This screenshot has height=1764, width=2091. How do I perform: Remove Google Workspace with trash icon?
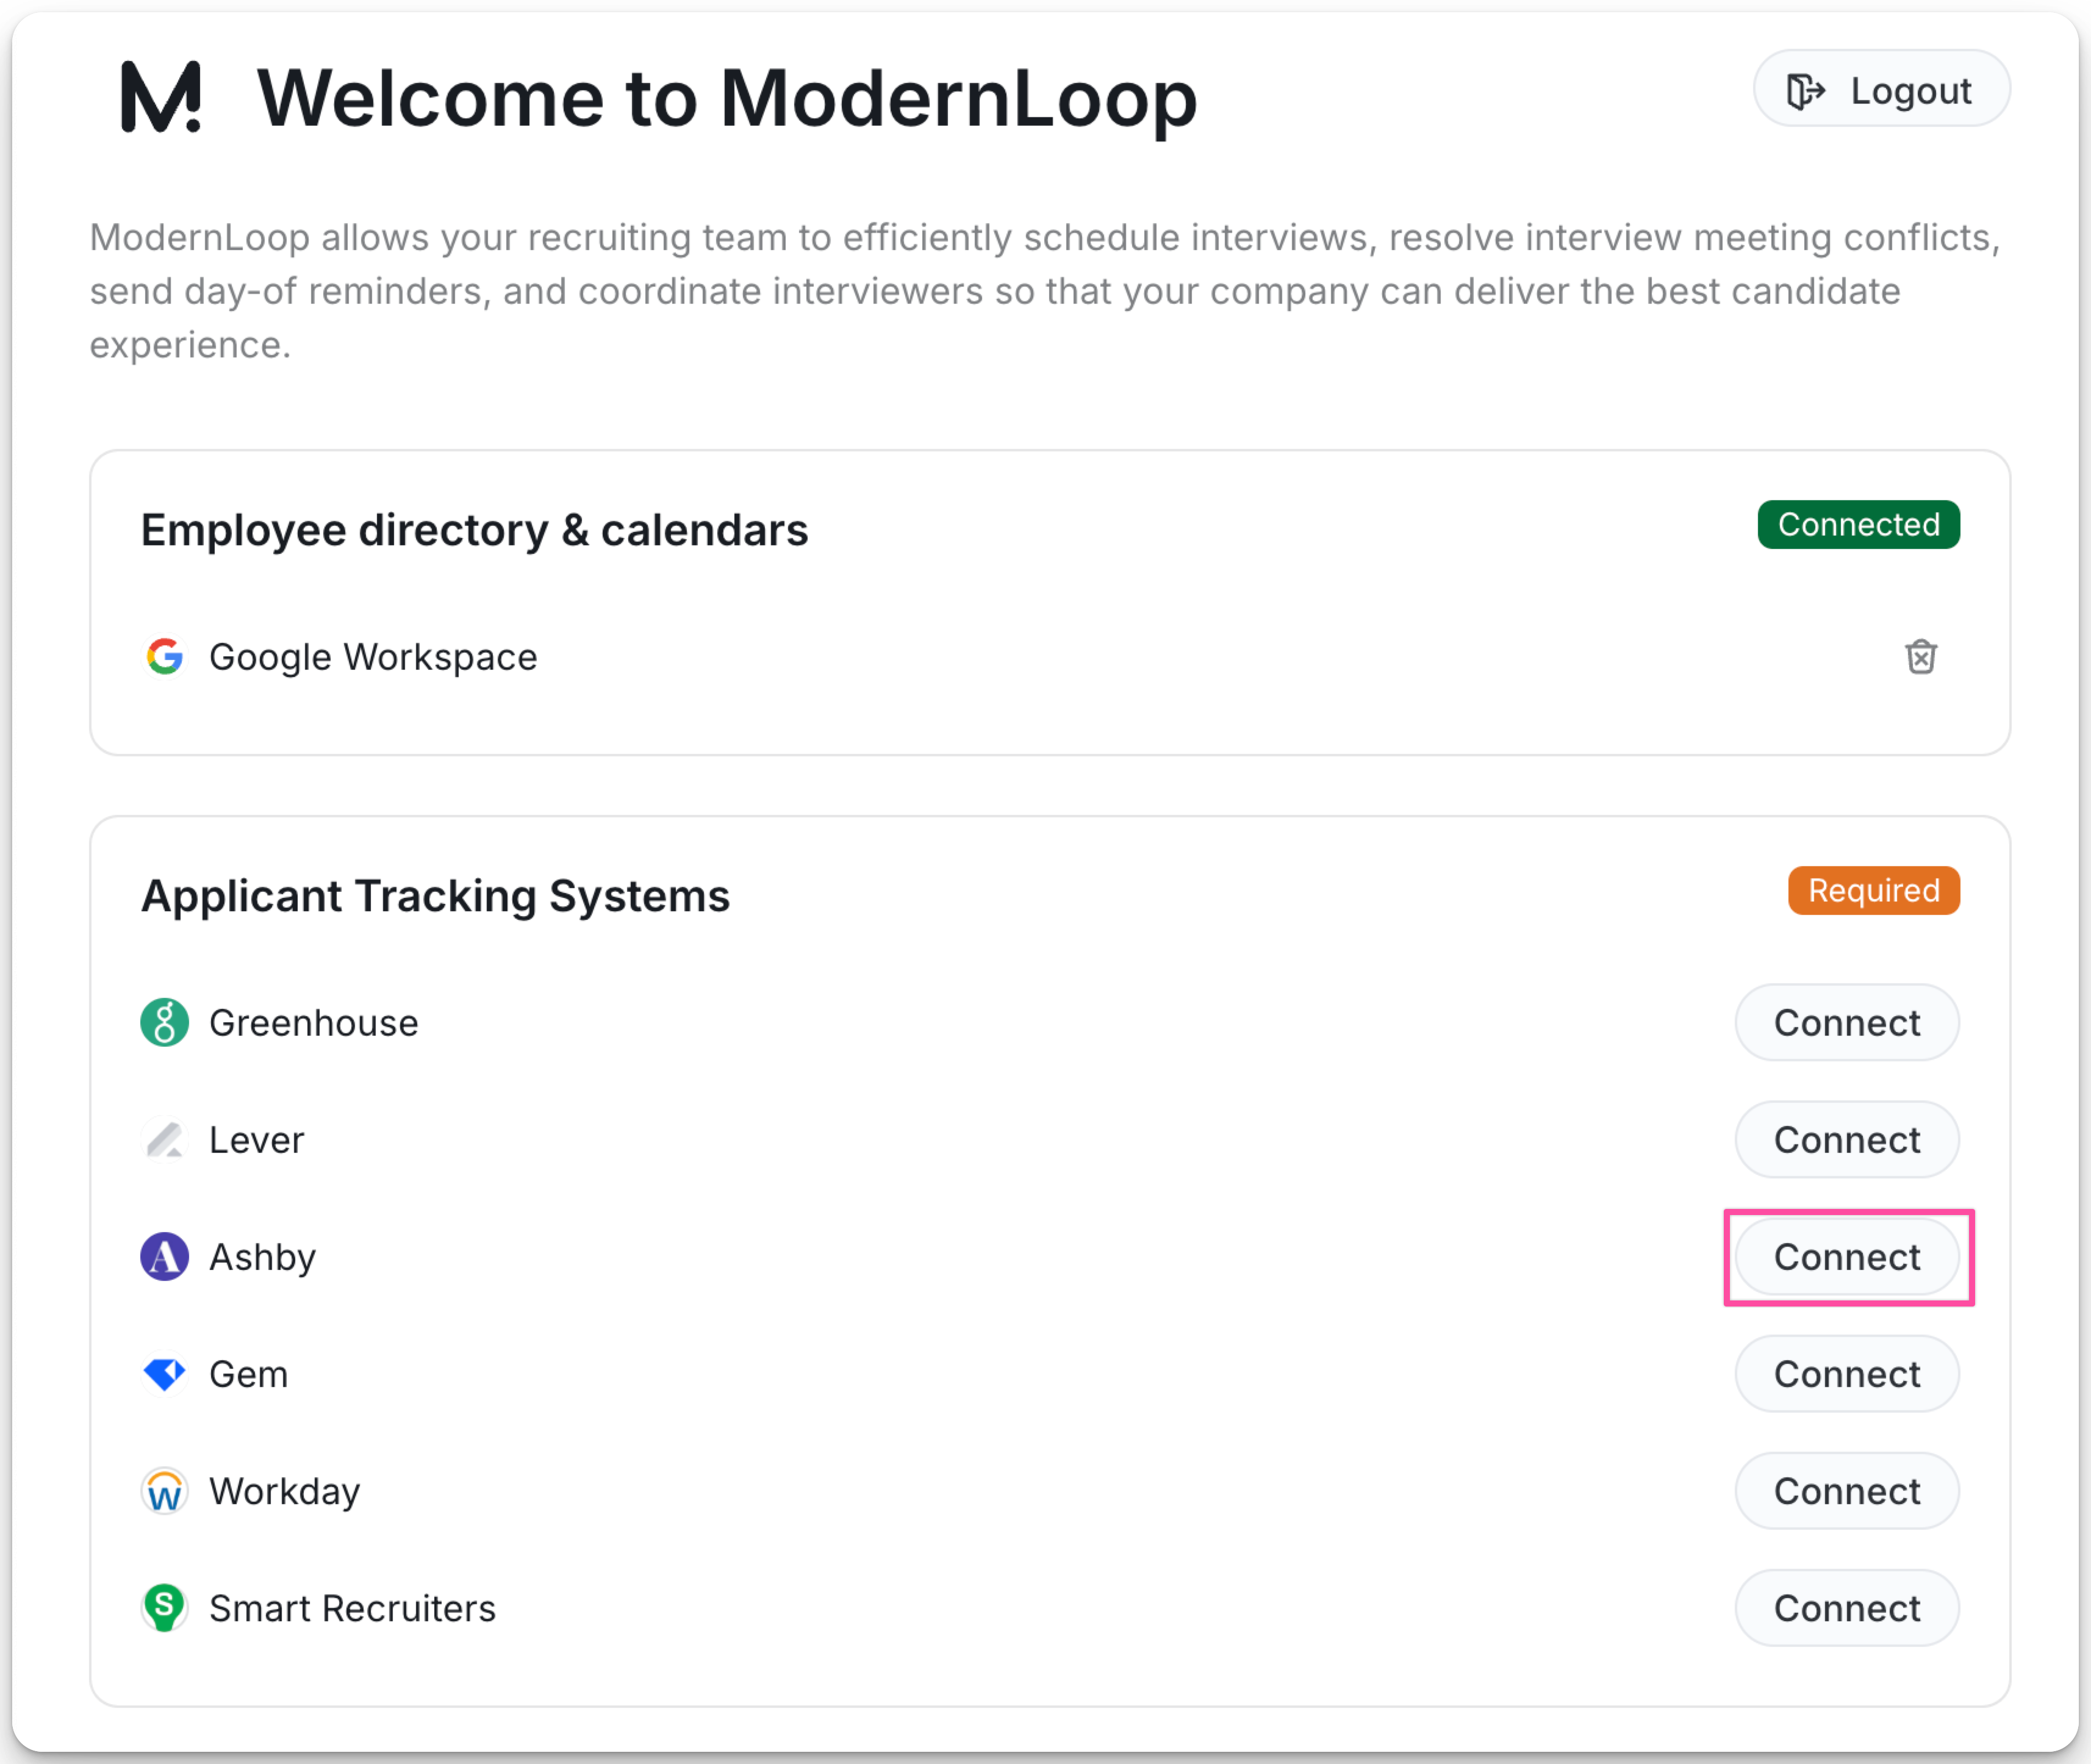tap(1920, 657)
